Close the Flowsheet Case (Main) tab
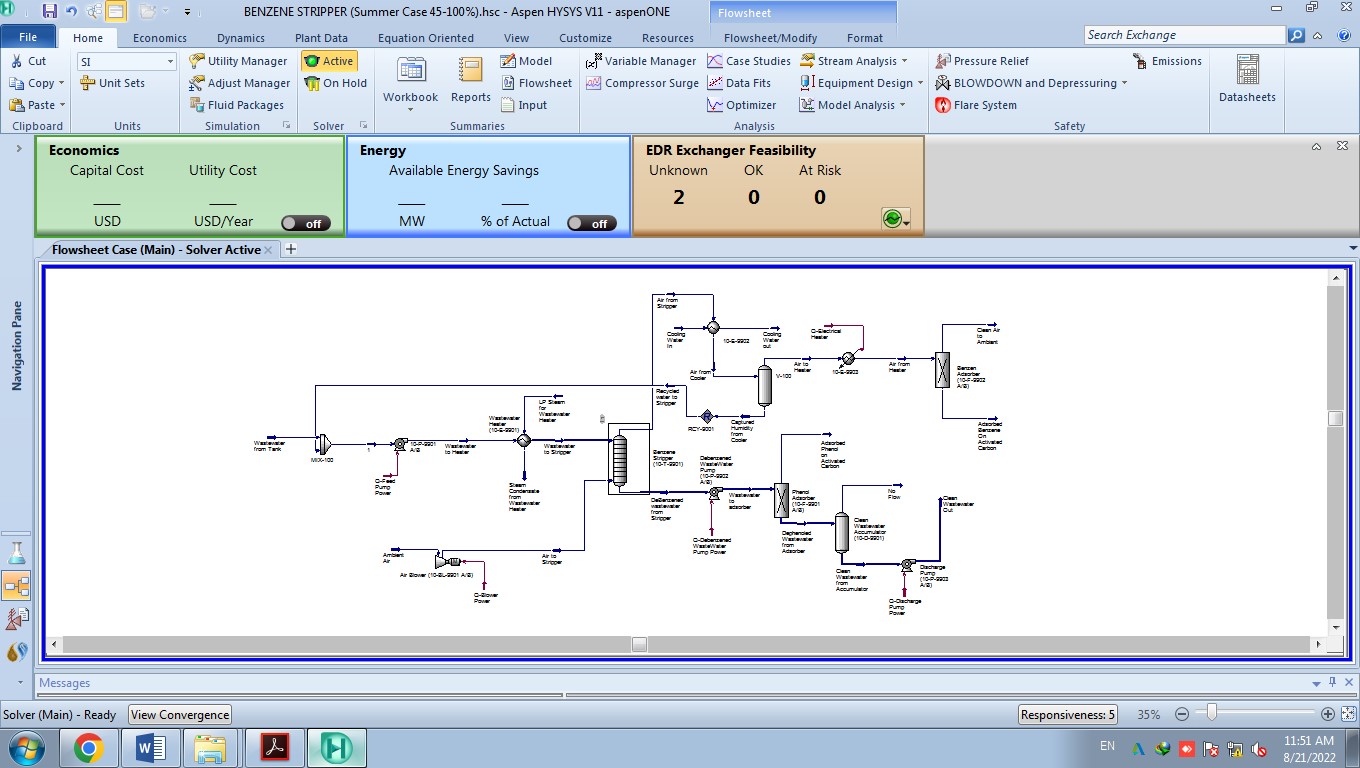The width and height of the screenshot is (1360, 768). click(x=268, y=250)
